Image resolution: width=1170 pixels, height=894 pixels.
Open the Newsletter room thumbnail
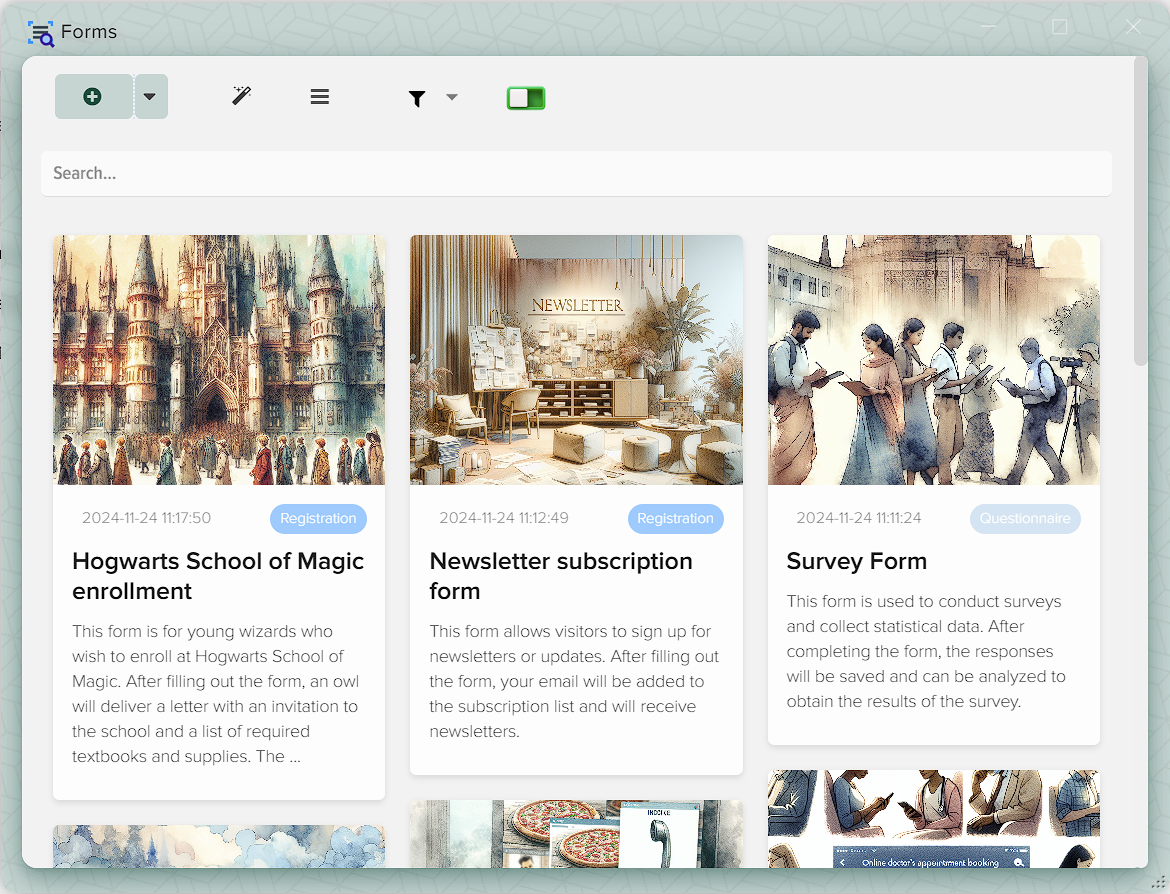point(576,360)
